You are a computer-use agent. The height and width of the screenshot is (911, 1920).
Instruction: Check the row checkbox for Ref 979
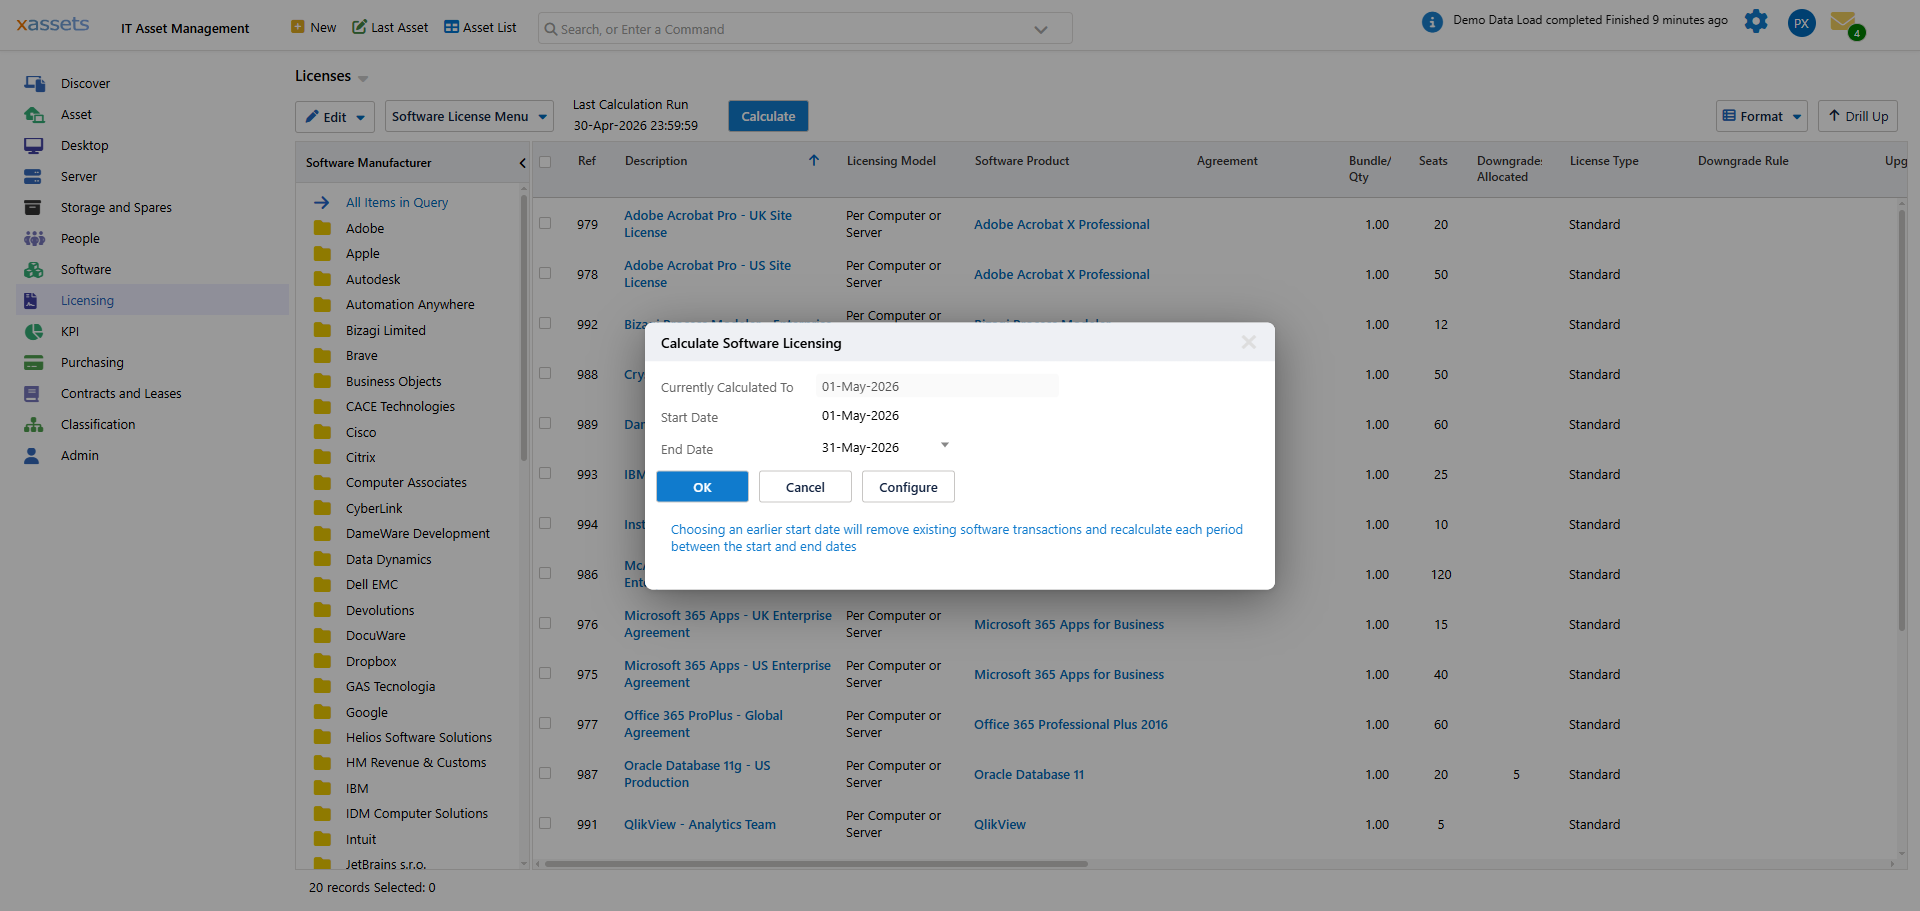pyautogui.click(x=545, y=223)
